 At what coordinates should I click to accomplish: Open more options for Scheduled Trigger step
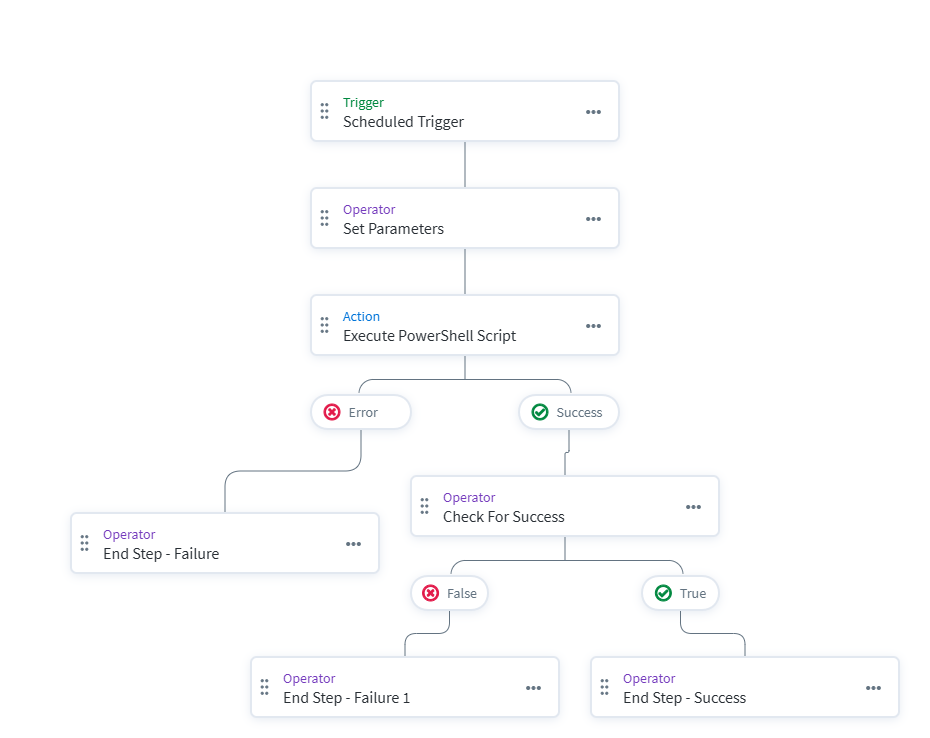[x=593, y=112]
